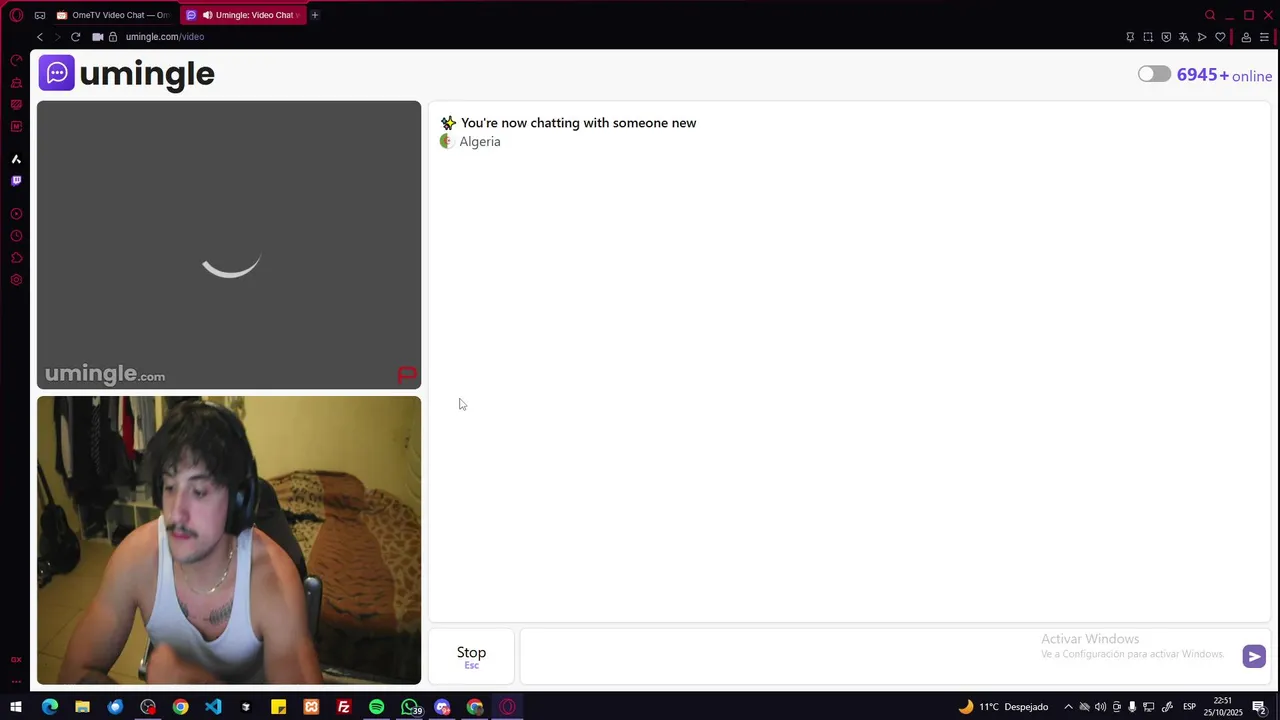The width and height of the screenshot is (1280, 720).
Task: Open the easy setup sliders icon
Action: pos(1264,37)
